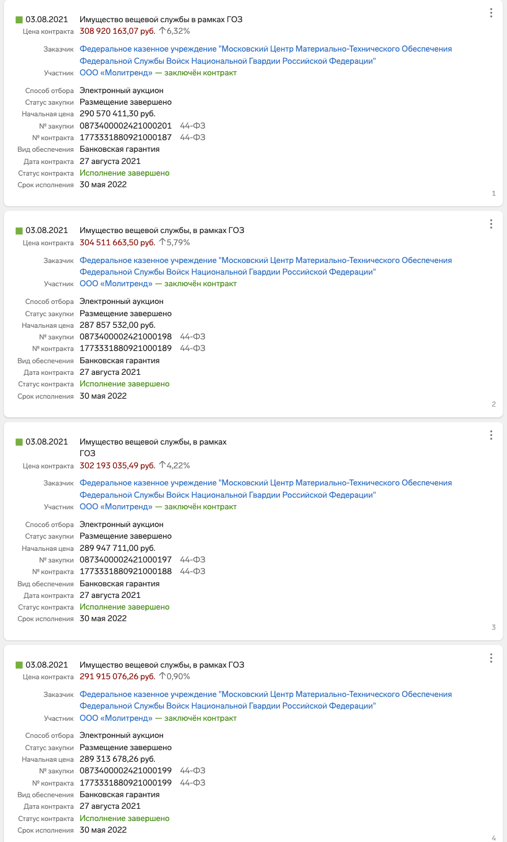Open three-dot menu of first procurement card
507x842 pixels.
(x=491, y=13)
